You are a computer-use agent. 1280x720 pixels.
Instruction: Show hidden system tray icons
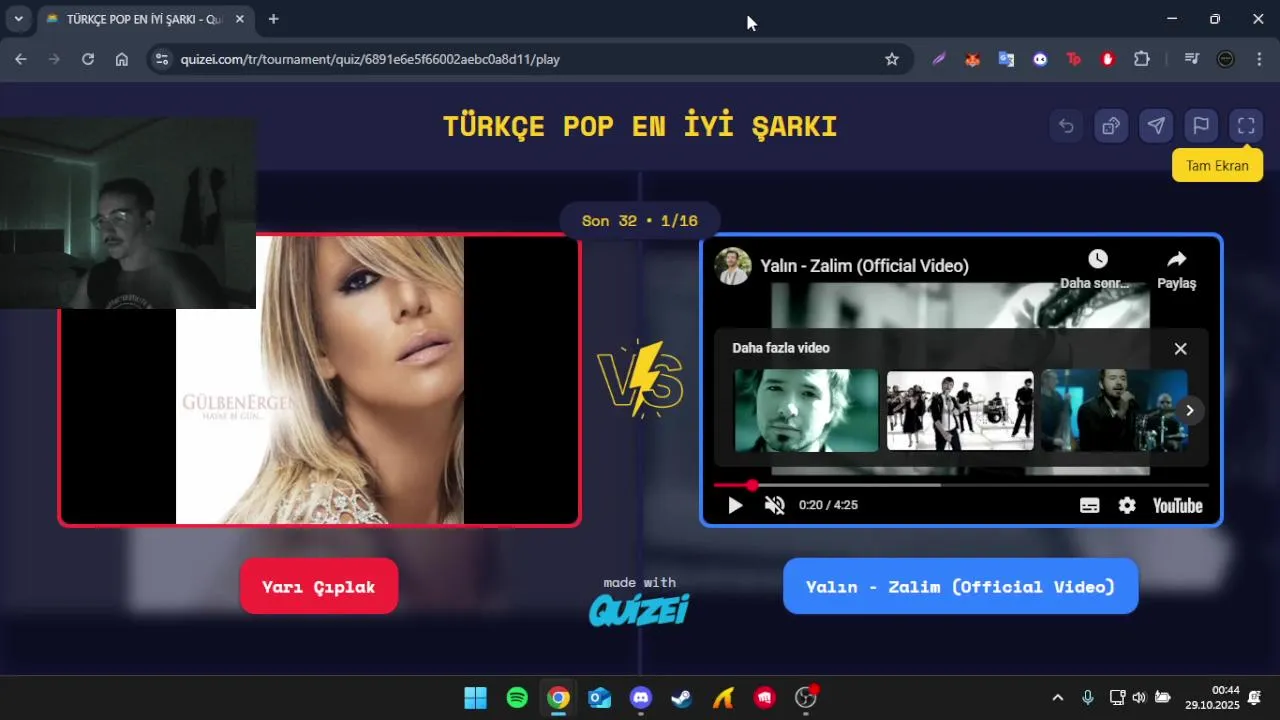coord(1058,697)
